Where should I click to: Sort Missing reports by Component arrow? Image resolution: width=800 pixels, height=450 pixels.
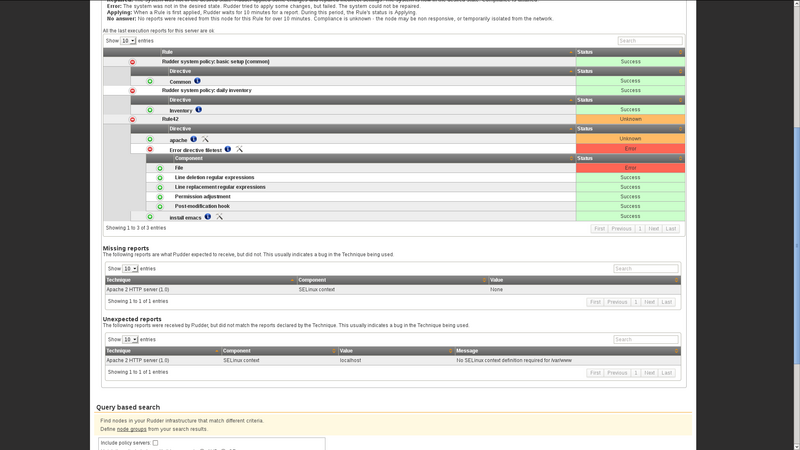click(484, 280)
